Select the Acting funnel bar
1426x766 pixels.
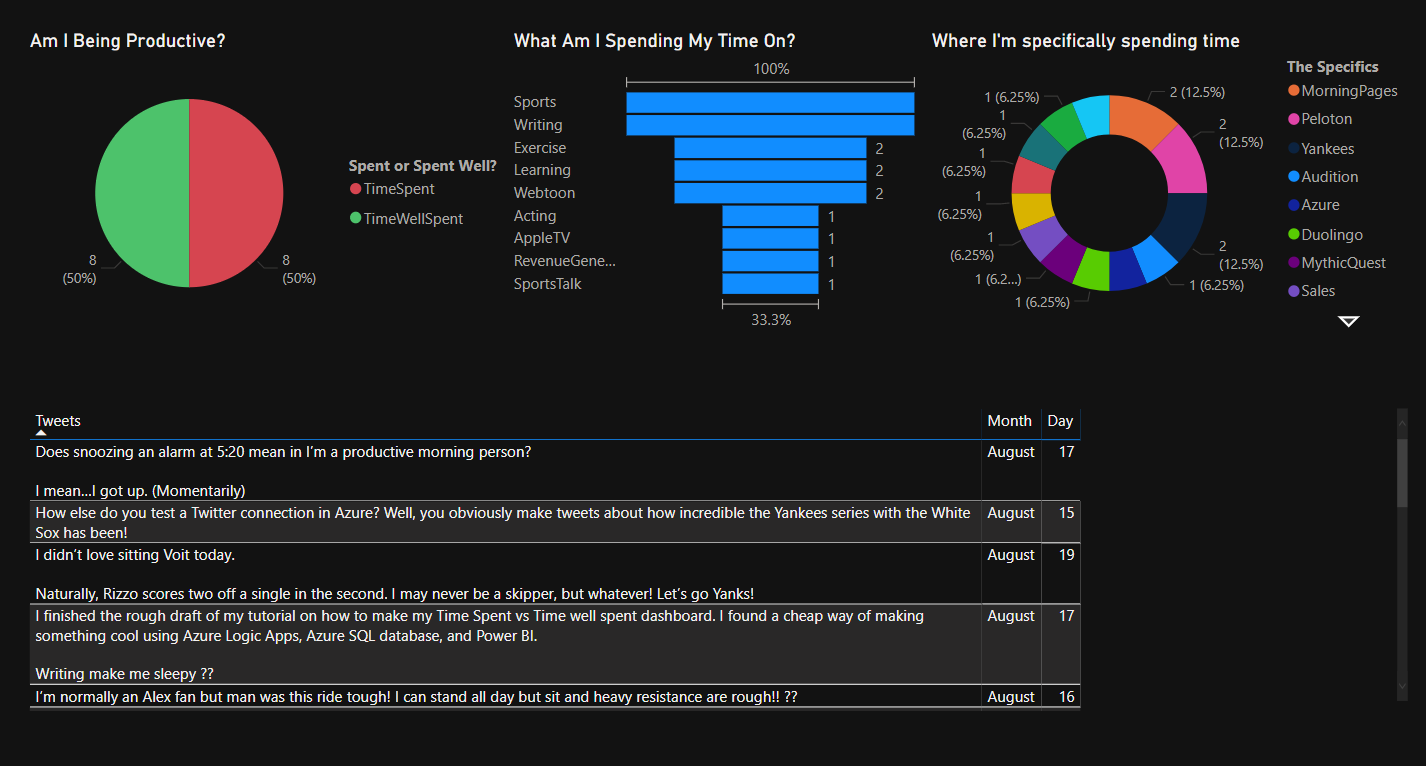[x=770, y=216]
